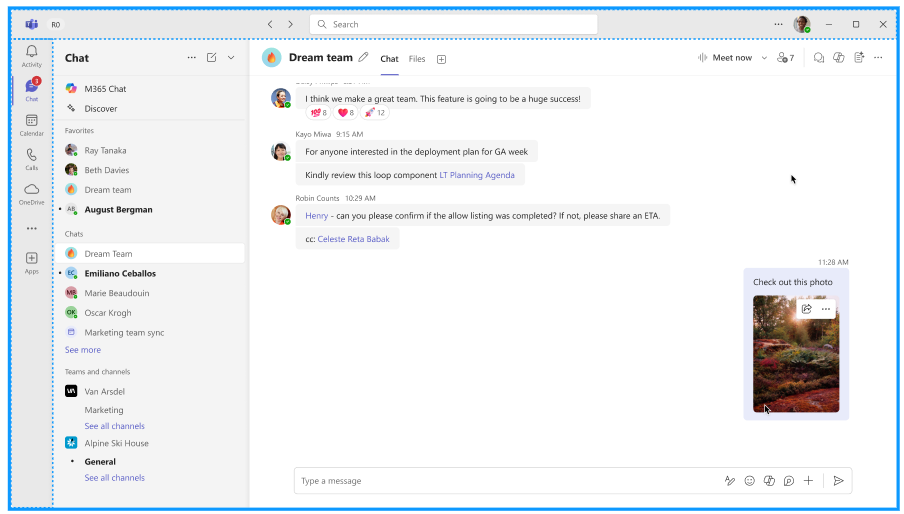This screenshot has height=514, width=904.
Task: Switch to the Files tab
Action: click(x=417, y=59)
